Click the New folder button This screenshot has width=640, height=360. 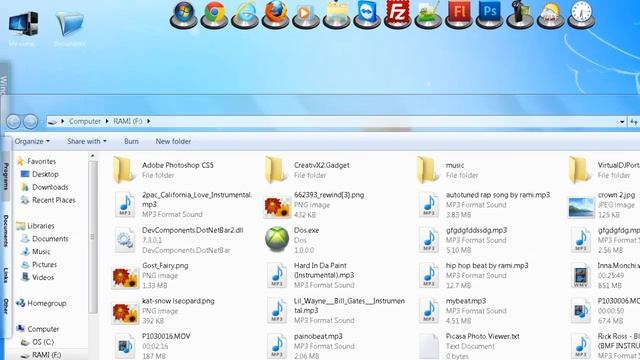pos(173,141)
